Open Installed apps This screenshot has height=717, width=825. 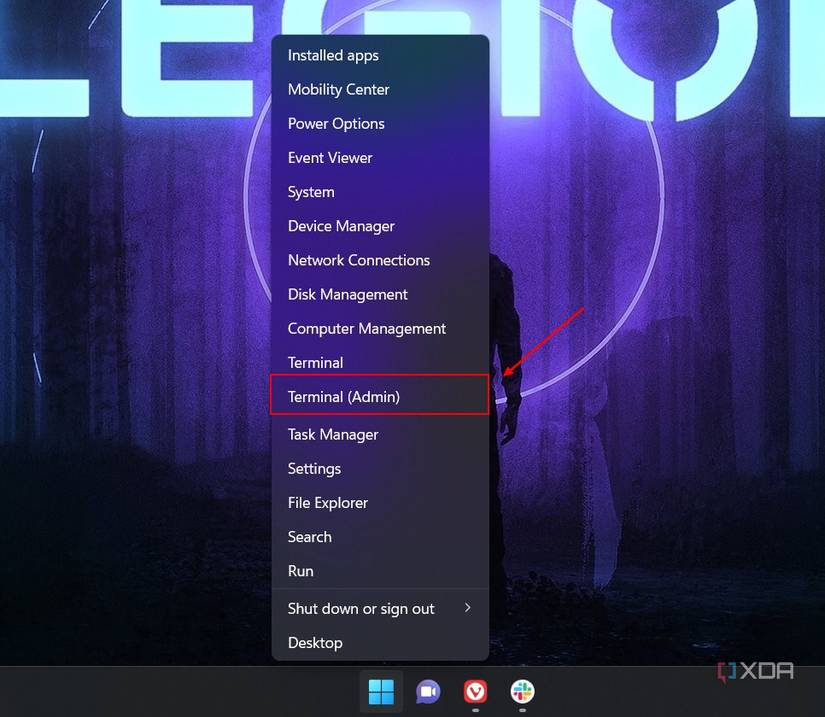coord(333,55)
